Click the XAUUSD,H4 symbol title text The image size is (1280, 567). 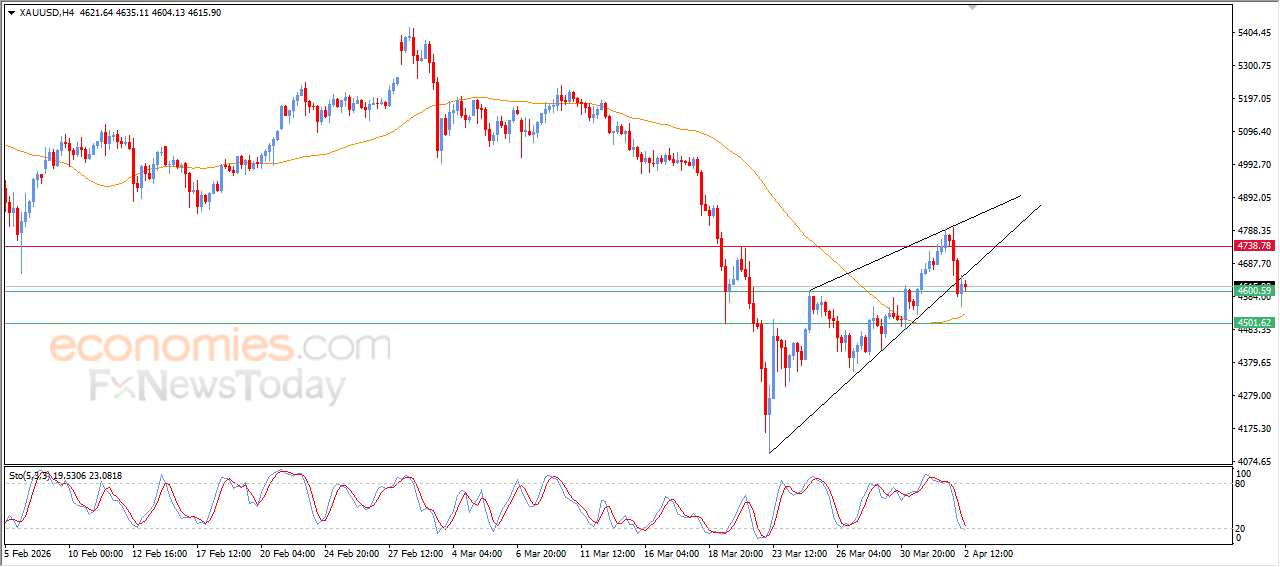46,13
